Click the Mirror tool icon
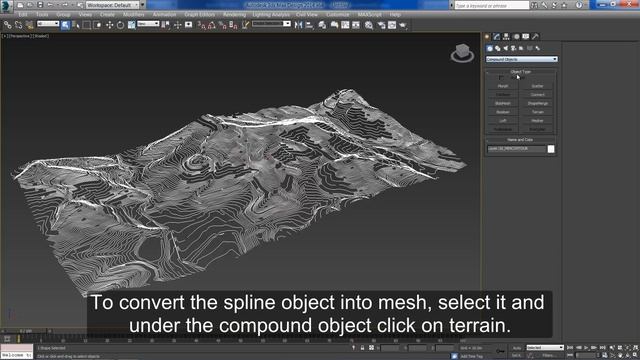 pyautogui.click(x=299, y=25)
